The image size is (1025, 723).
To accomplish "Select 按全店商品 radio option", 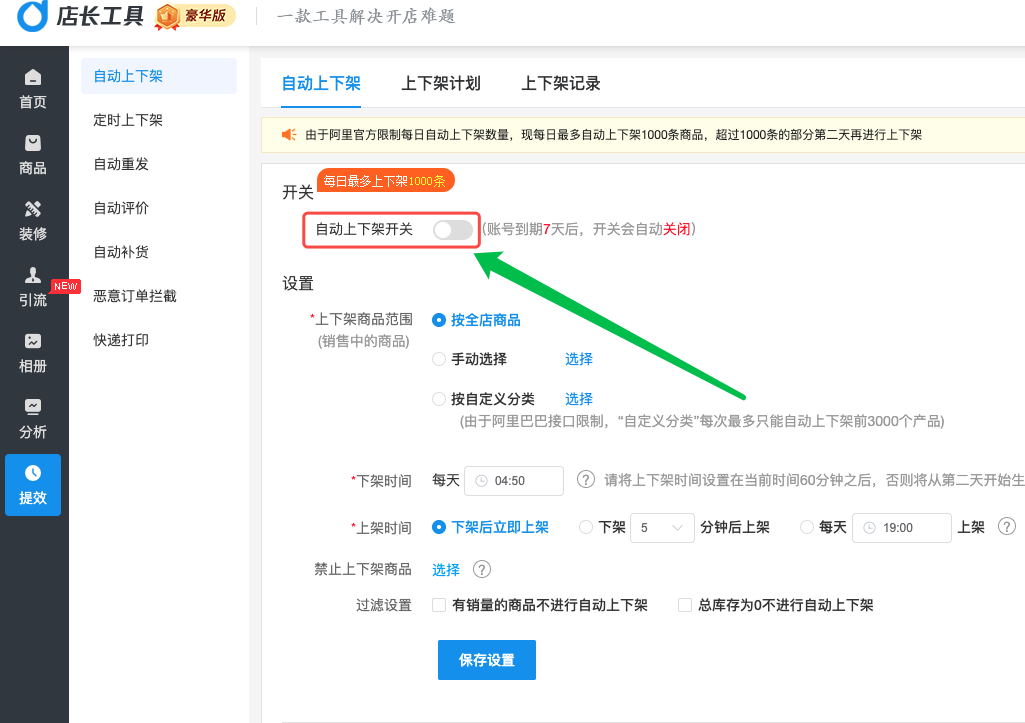I will (439, 320).
